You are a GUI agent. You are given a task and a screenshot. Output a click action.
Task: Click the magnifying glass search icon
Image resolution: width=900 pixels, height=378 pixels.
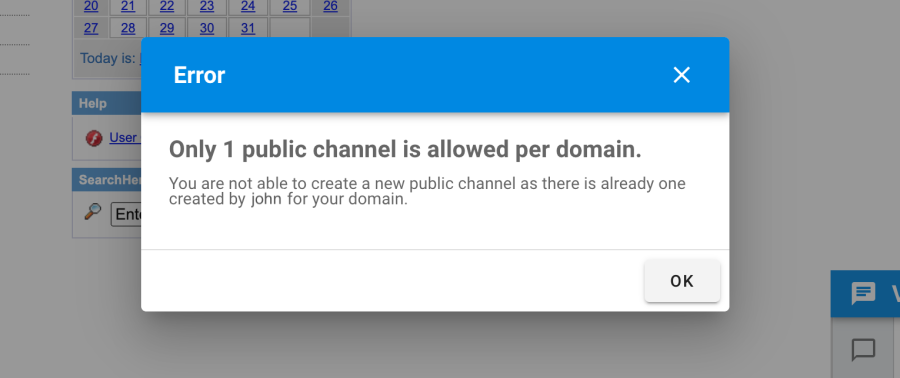(x=93, y=212)
